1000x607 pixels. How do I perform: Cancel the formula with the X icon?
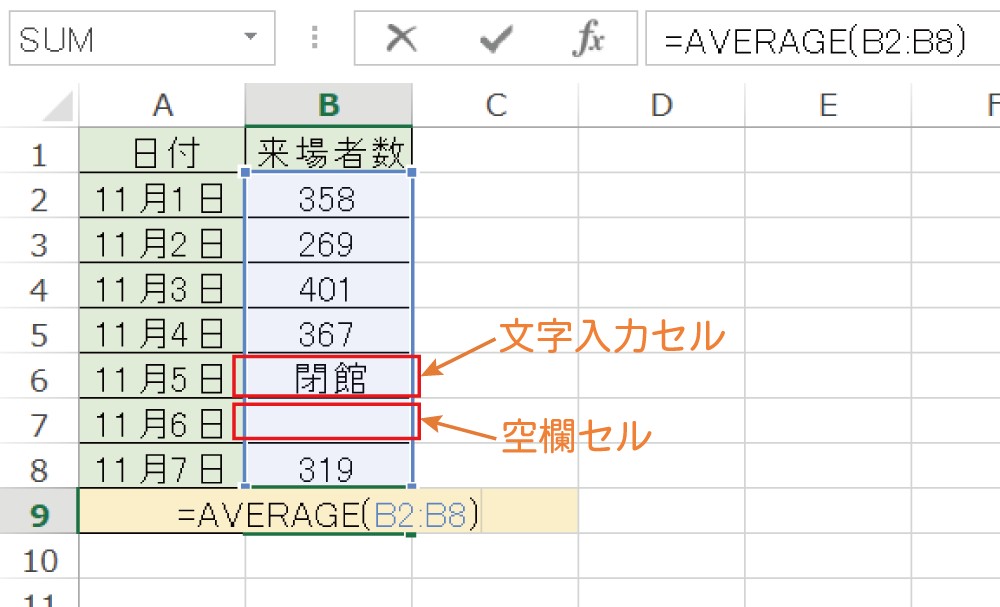coord(401,38)
